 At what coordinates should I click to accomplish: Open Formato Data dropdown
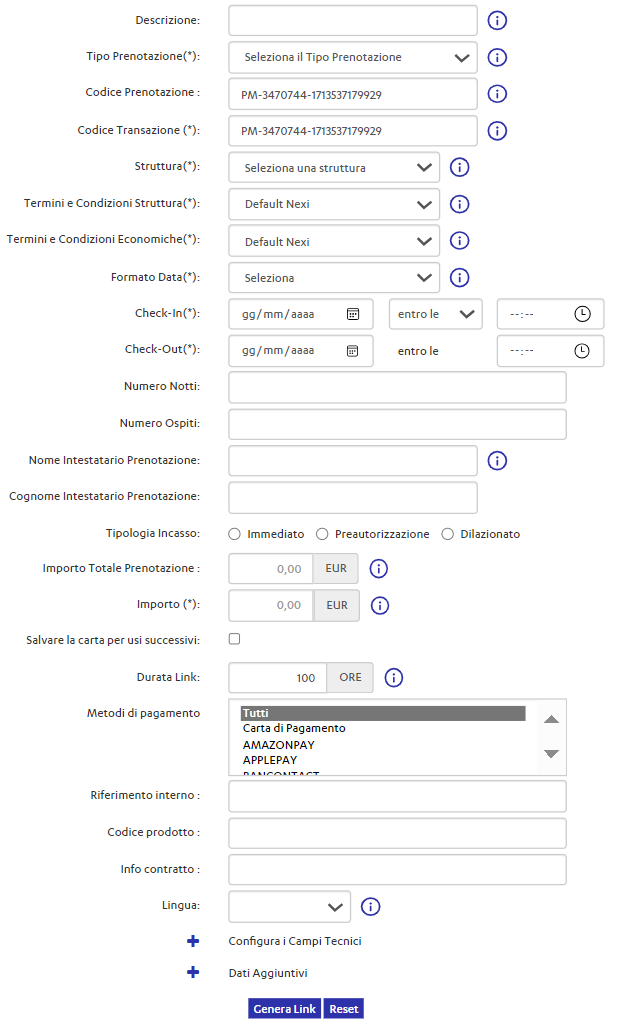pyautogui.click(x=334, y=278)
